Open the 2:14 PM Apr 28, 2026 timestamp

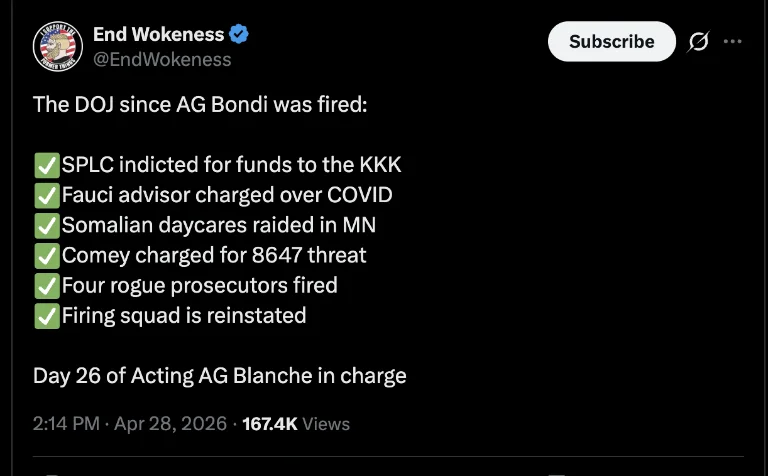click(128, 424)
